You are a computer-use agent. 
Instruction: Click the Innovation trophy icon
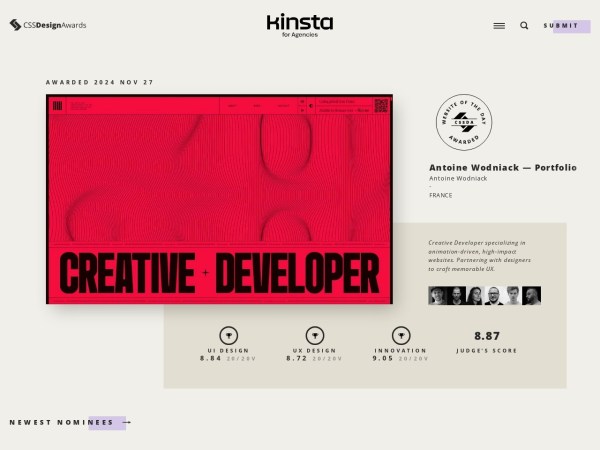[400, 336]
